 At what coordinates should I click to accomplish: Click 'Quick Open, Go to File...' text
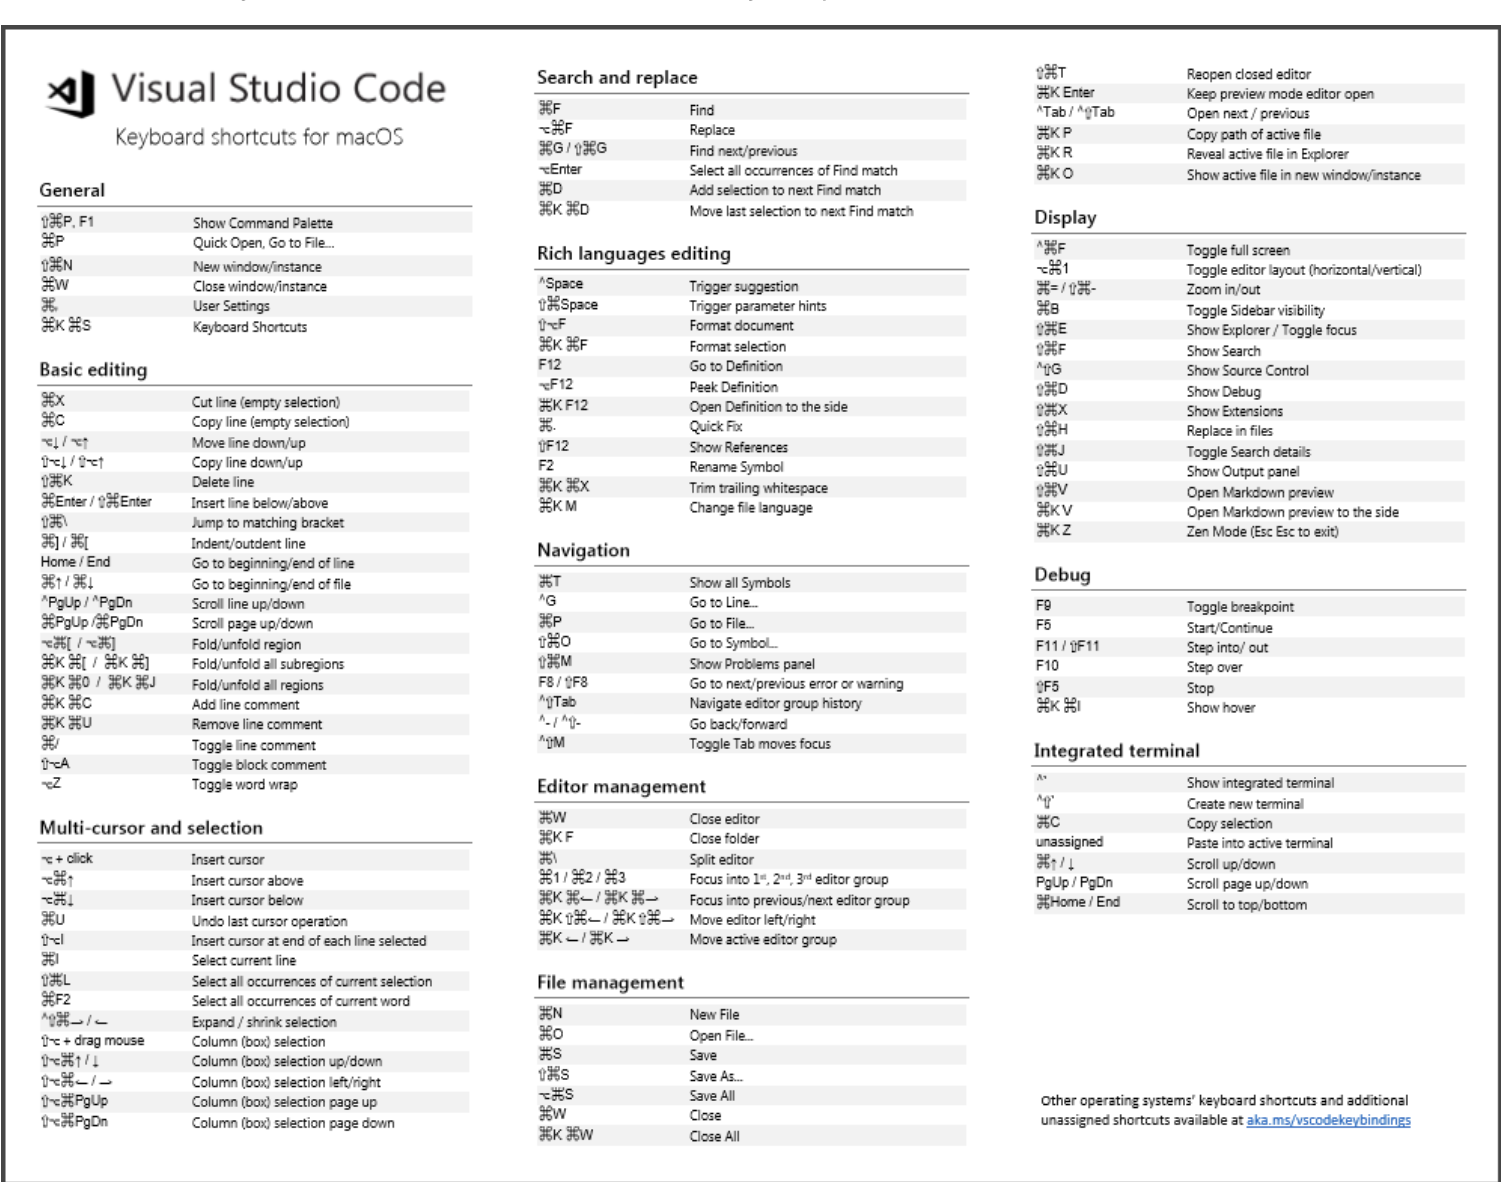click(264, 243)
